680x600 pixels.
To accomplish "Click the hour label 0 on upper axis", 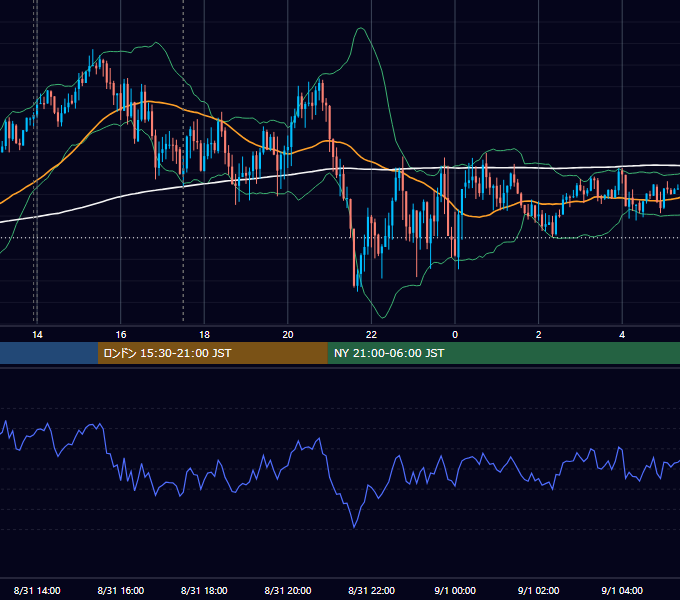I will tap(455, 335).
